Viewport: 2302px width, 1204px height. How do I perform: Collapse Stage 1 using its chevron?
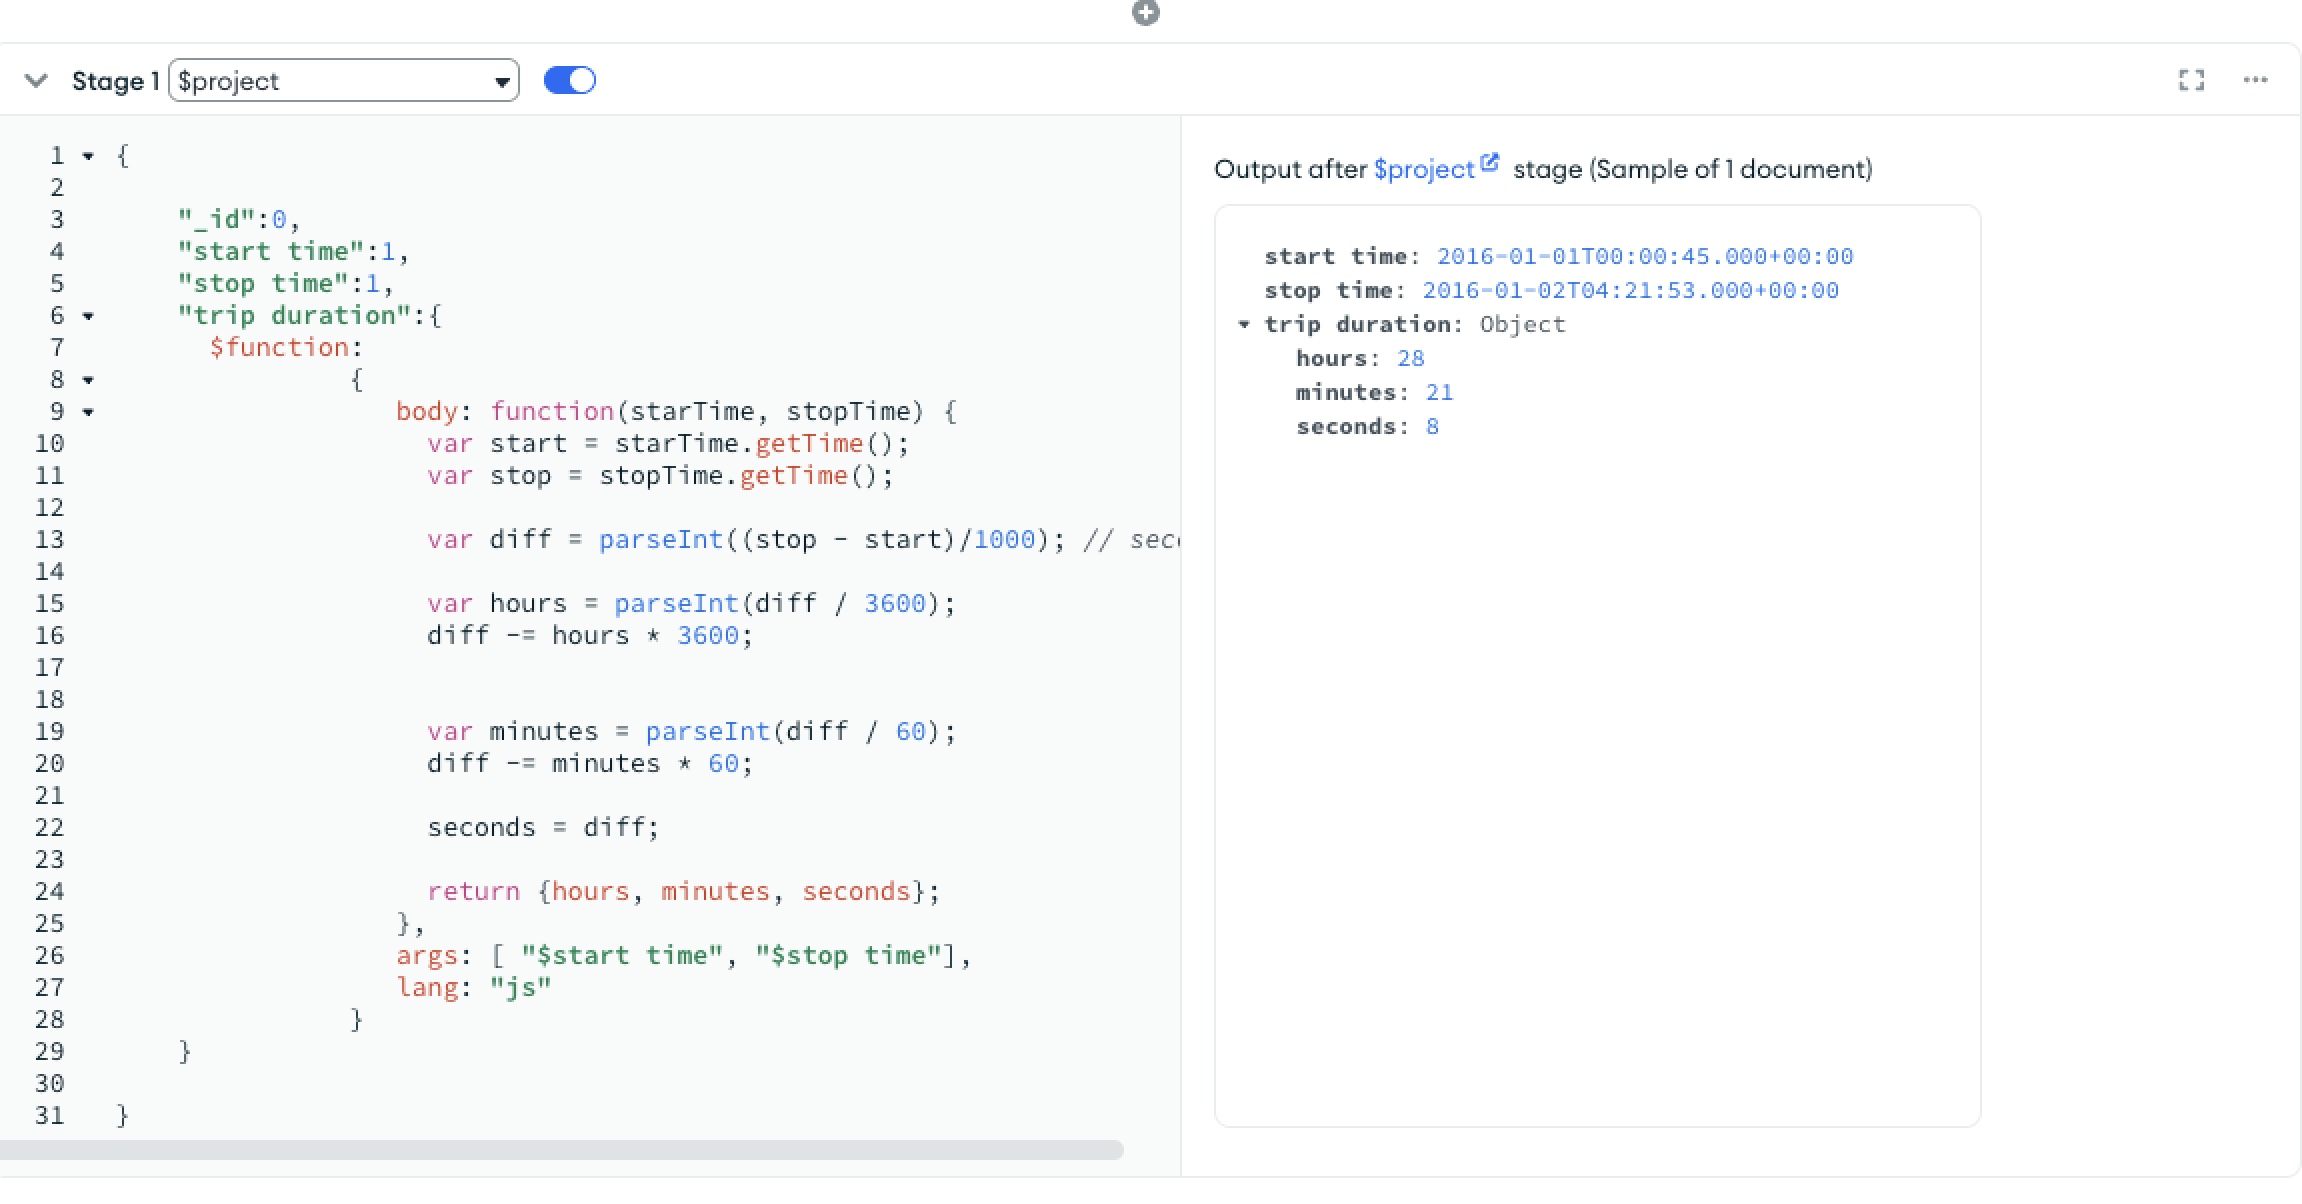pos(36,81)
